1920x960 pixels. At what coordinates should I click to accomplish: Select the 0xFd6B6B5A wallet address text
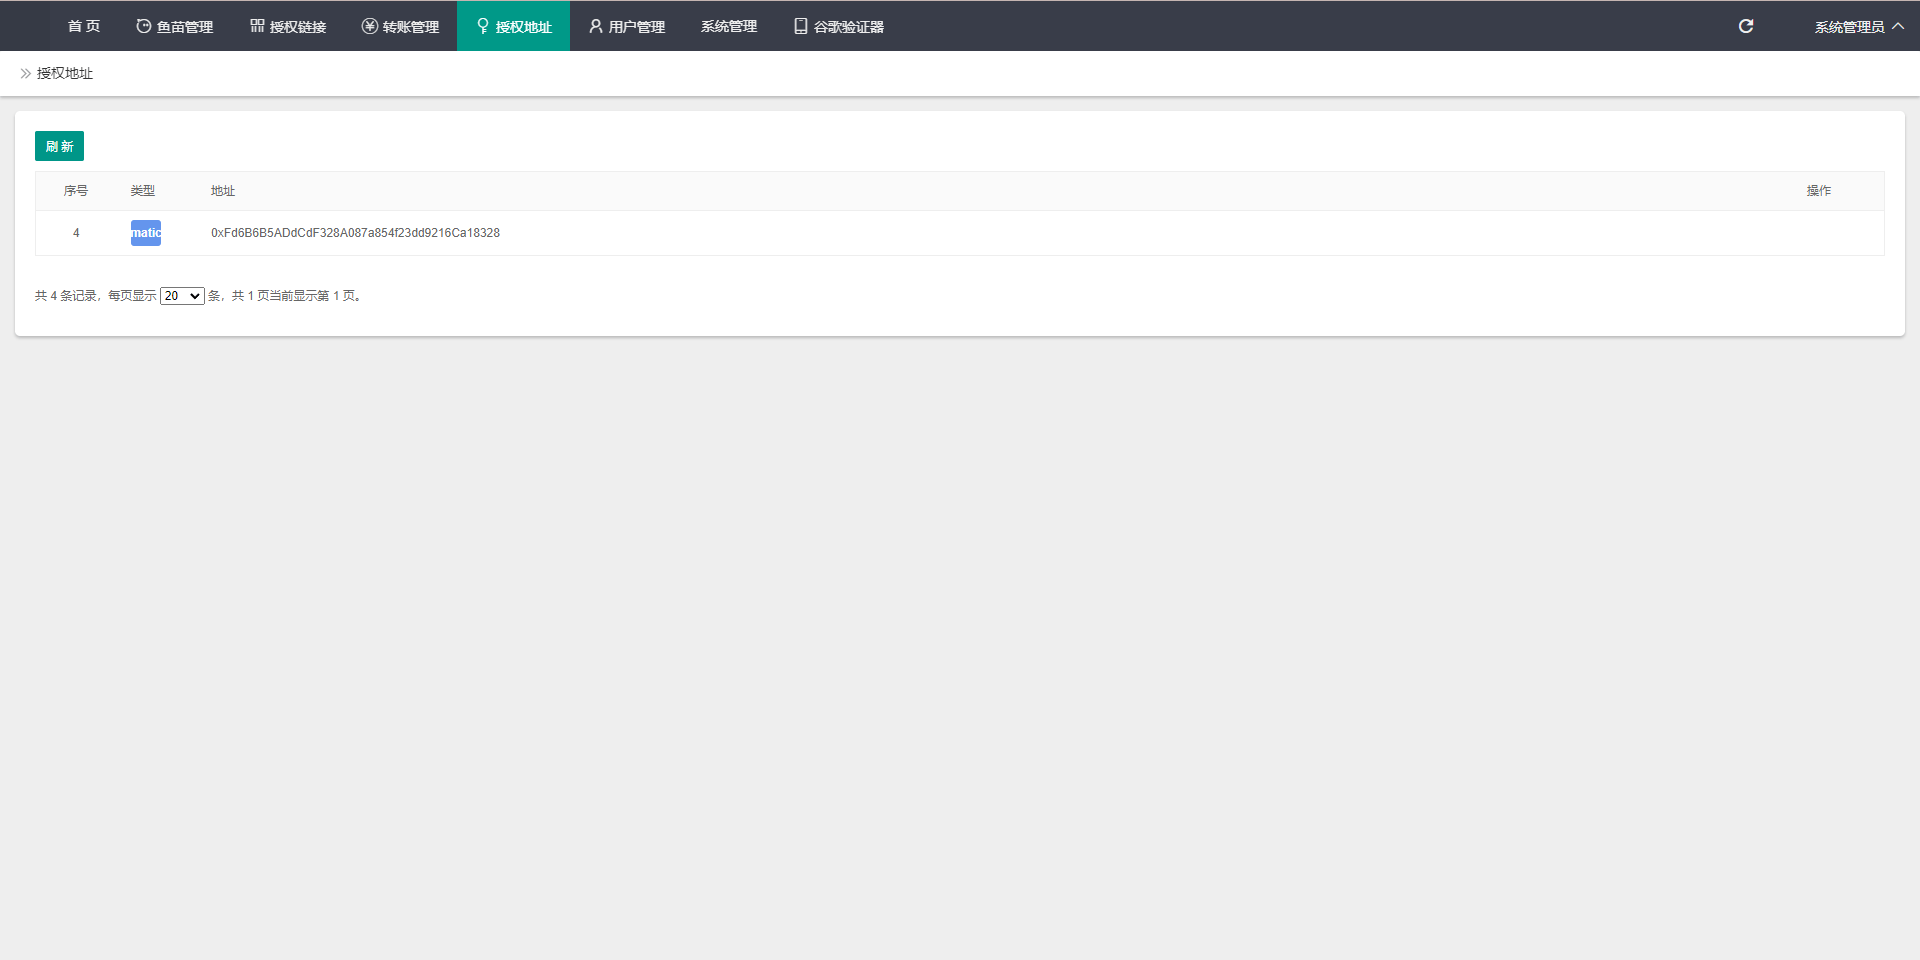pyautogui.click(x=355, y=233)
